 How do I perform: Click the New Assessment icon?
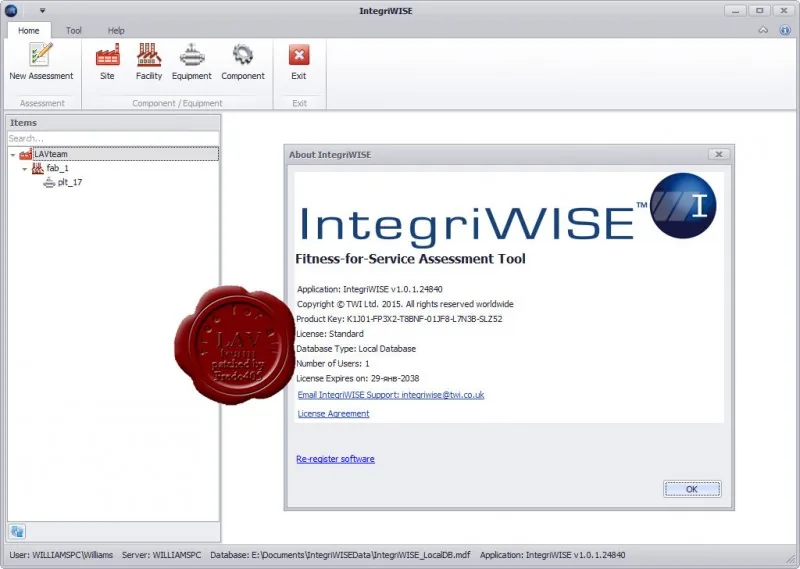click(41, 55)
